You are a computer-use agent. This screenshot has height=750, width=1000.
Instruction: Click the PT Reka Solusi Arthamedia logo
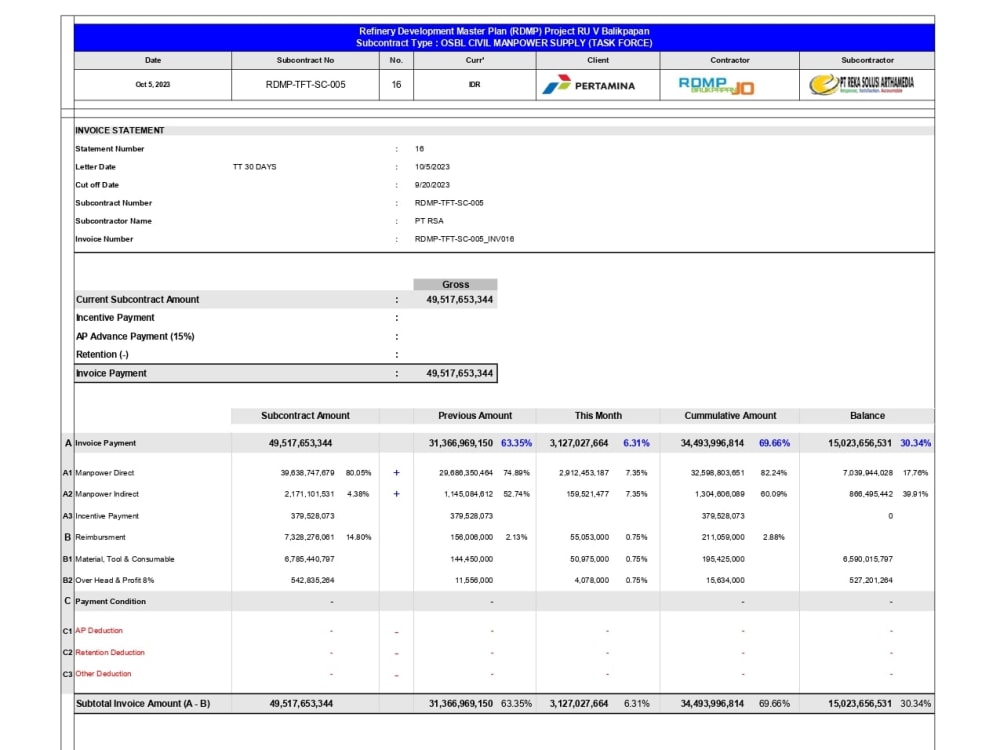pos(862,84)
